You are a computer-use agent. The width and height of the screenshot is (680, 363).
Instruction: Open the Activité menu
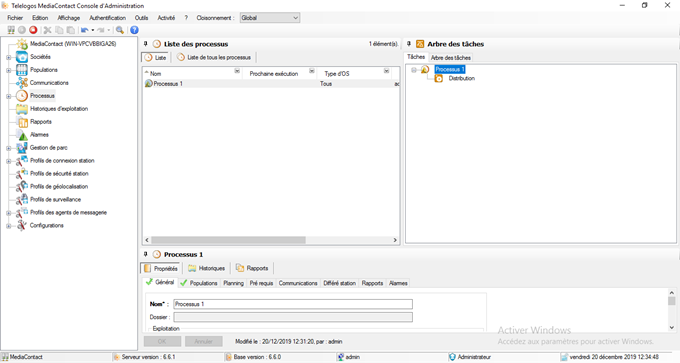166,18
